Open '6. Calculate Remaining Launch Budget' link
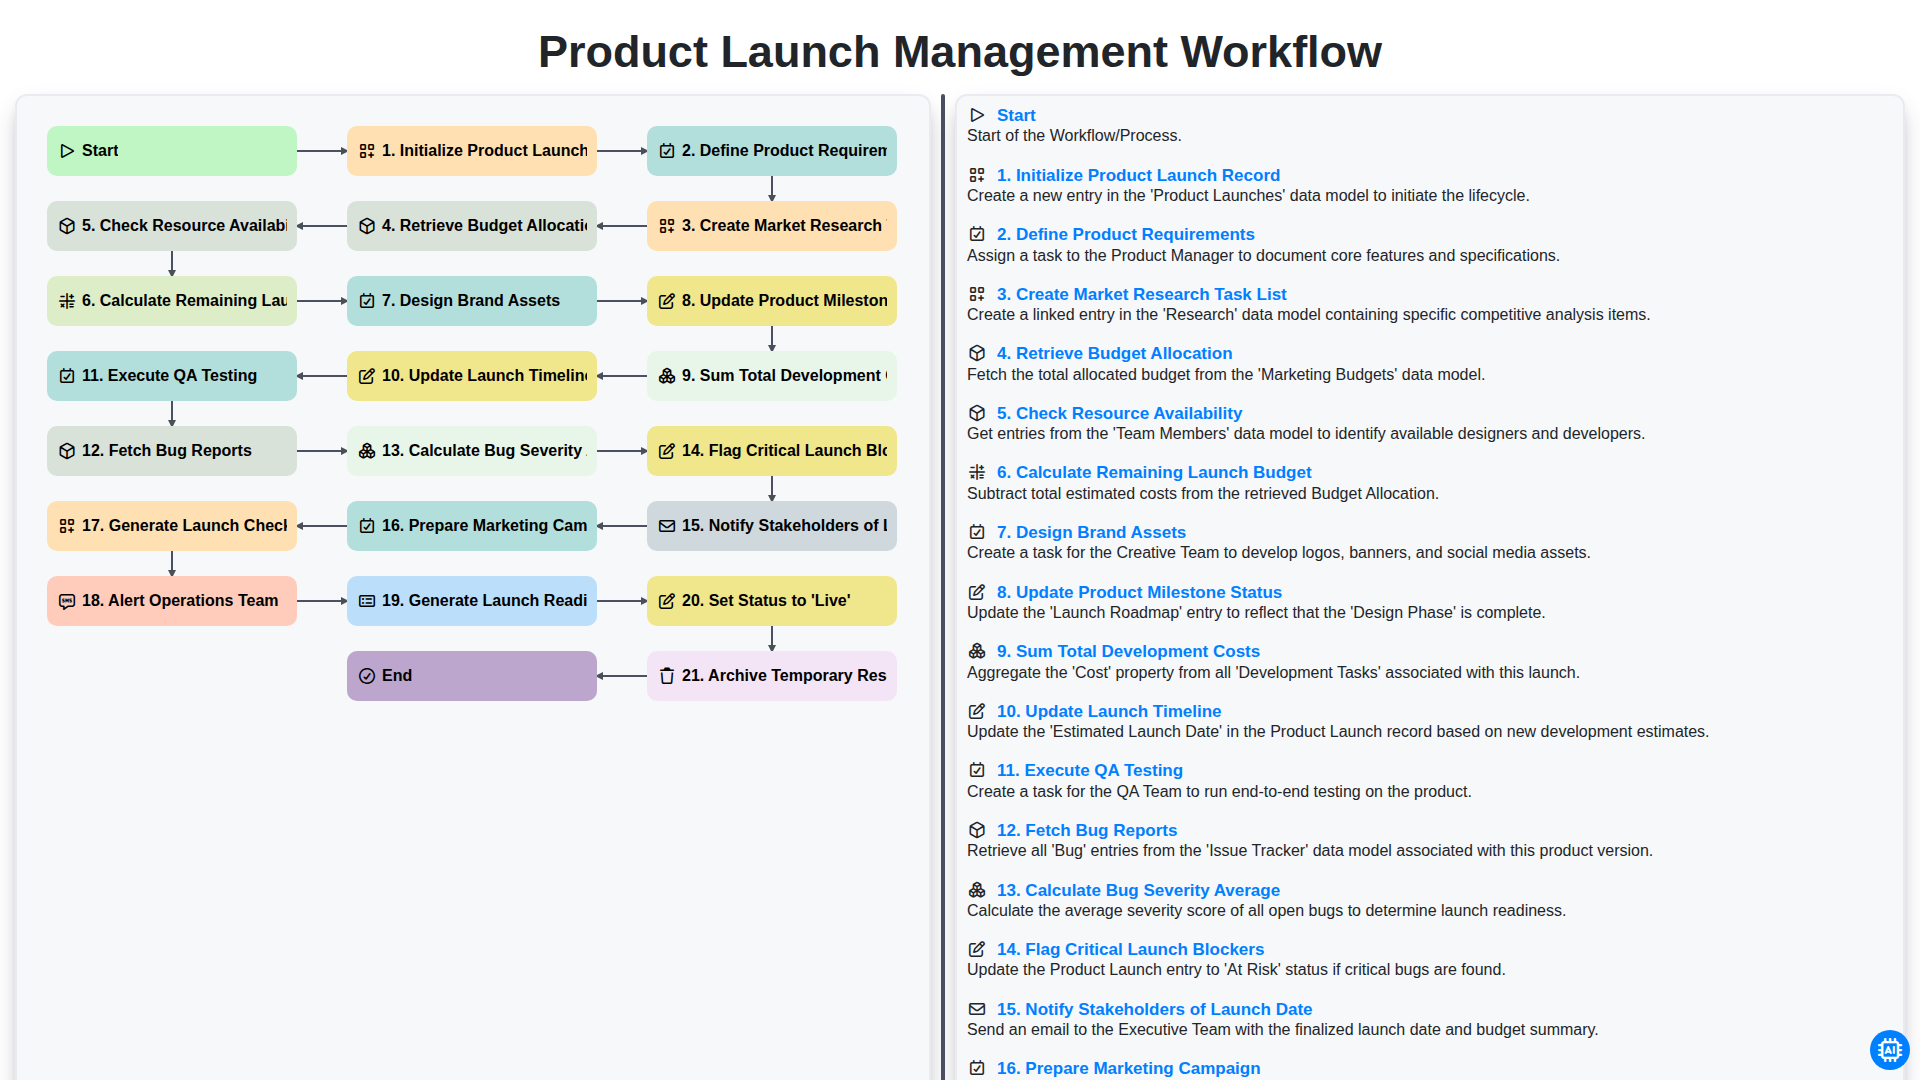The width and height of the screenshot is (1920, 1080). pyautogui.click(x=1154, y=472)
